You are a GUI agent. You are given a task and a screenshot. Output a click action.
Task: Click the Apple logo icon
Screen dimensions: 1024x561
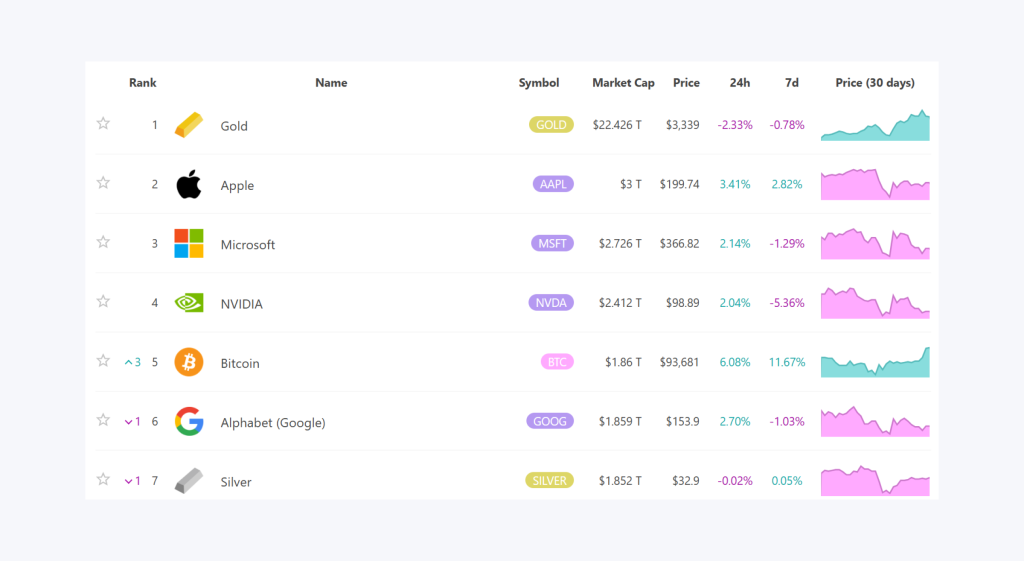click(x=189, y=184)
